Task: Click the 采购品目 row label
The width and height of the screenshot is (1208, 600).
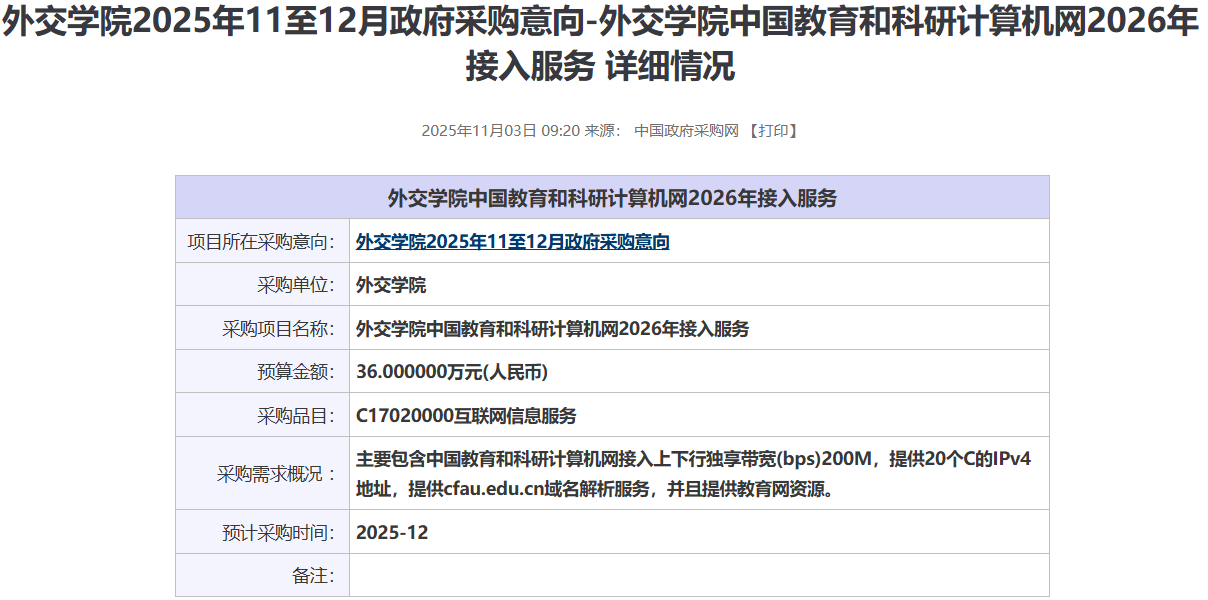Action: click(295, 416)
